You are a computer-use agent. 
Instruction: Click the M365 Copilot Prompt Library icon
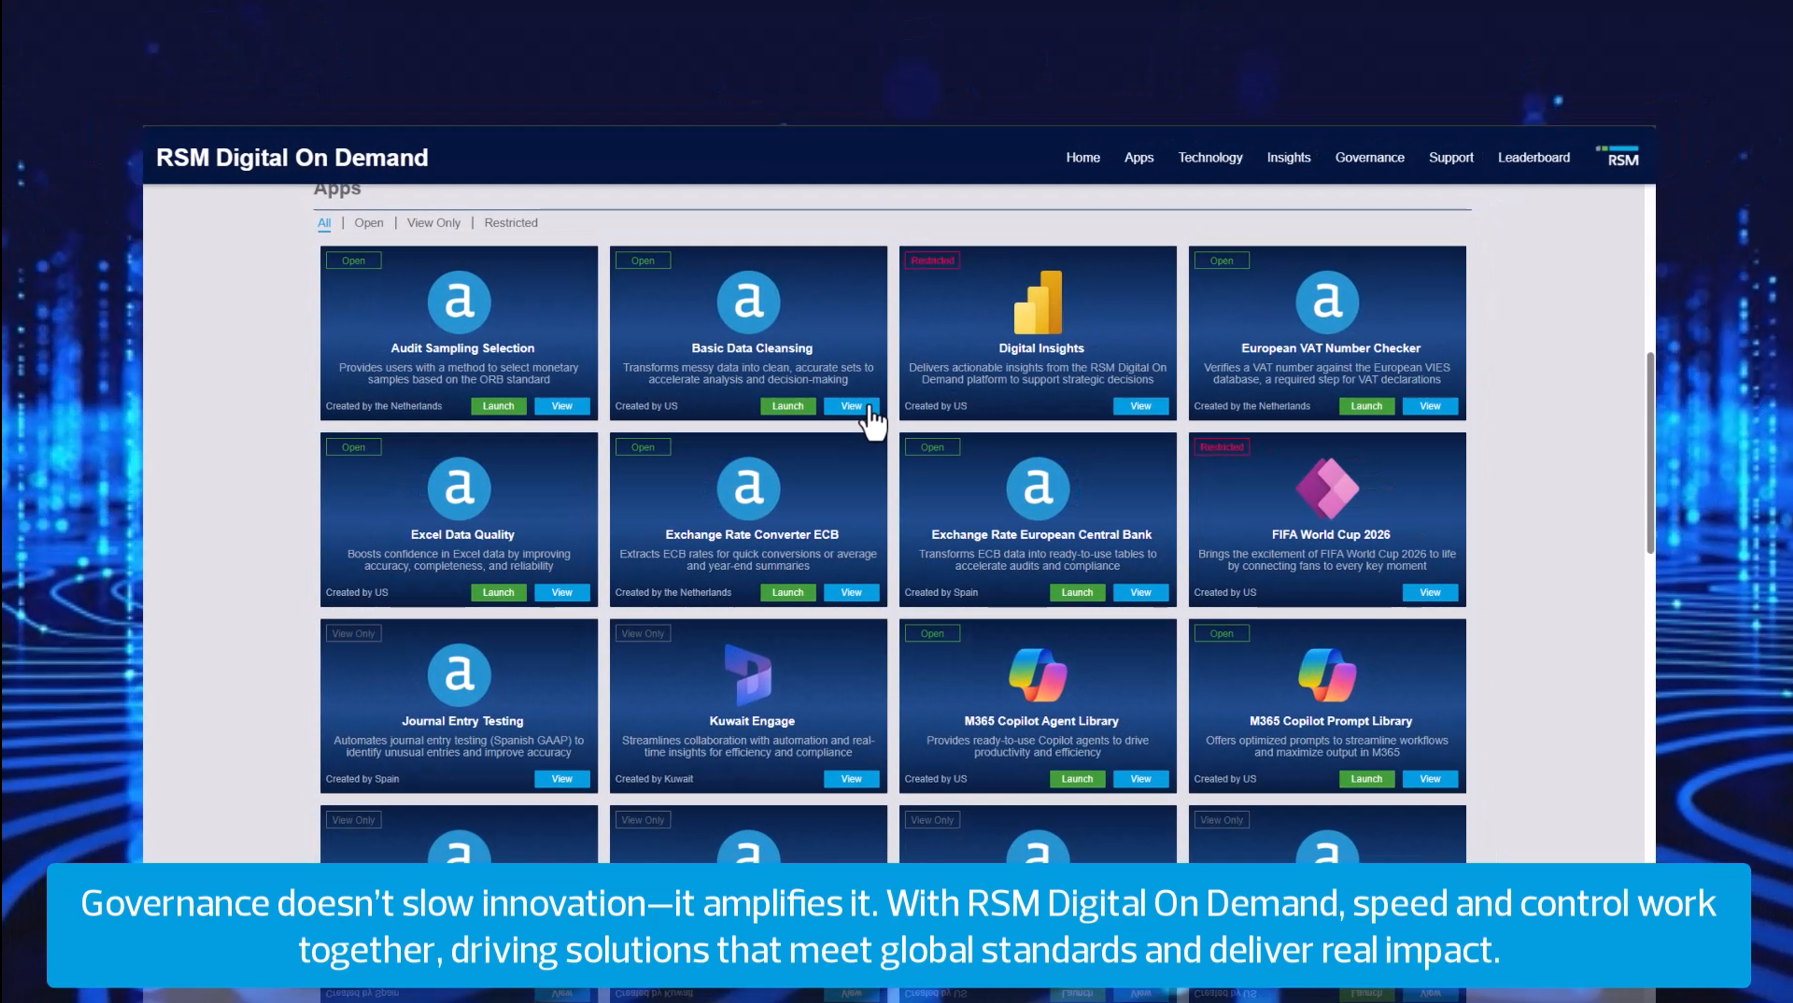click(1327, 674)
